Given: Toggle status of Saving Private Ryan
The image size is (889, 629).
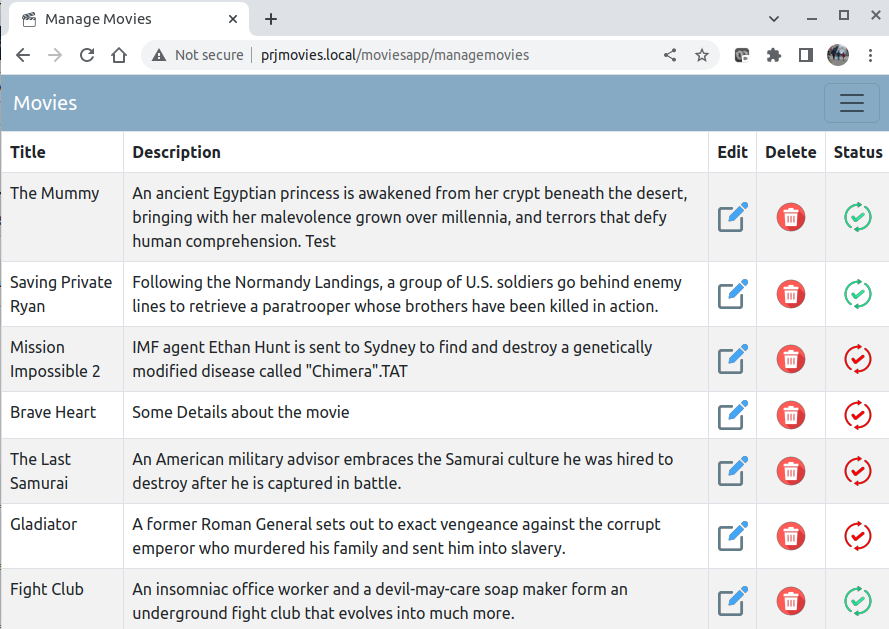Looking at the screenshot, I should 858,294.
